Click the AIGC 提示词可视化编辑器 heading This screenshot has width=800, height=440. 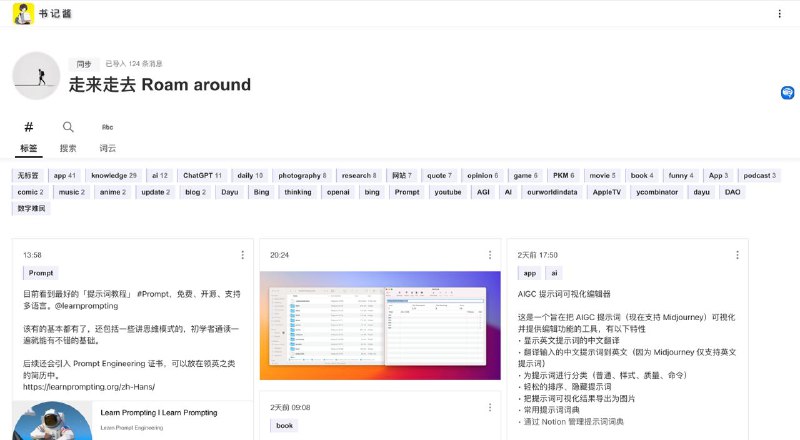point(564,294)
